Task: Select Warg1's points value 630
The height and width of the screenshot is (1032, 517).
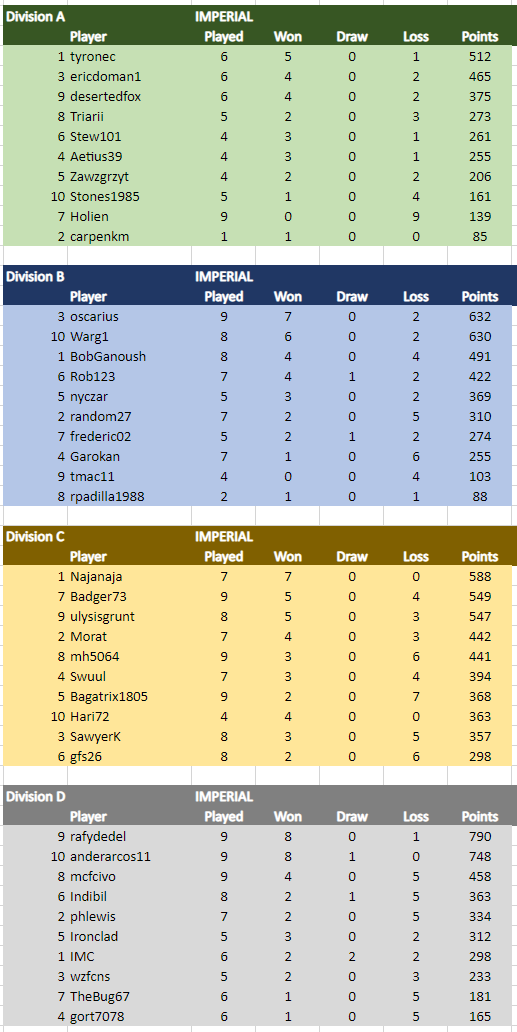Action: click(480, 336)
